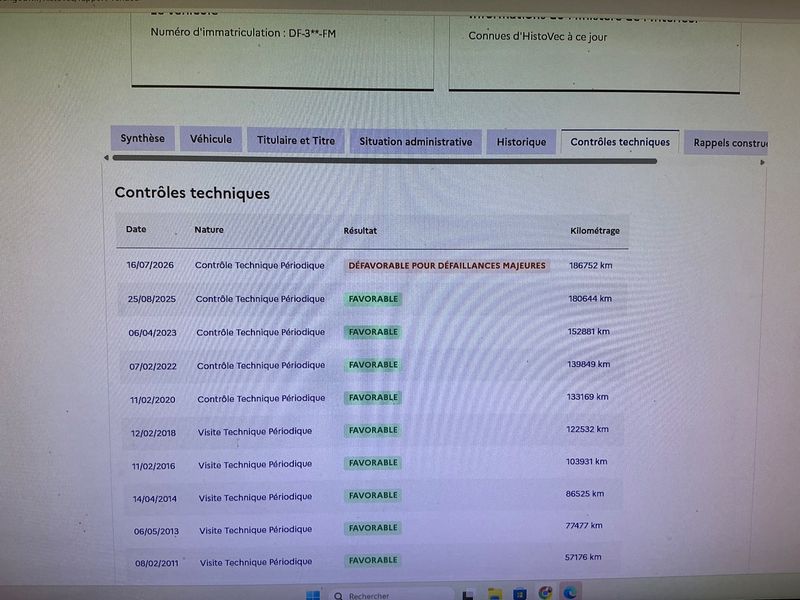Go to Situation administrative tab
The image size is (800, 600).
(x=416, y=141)
